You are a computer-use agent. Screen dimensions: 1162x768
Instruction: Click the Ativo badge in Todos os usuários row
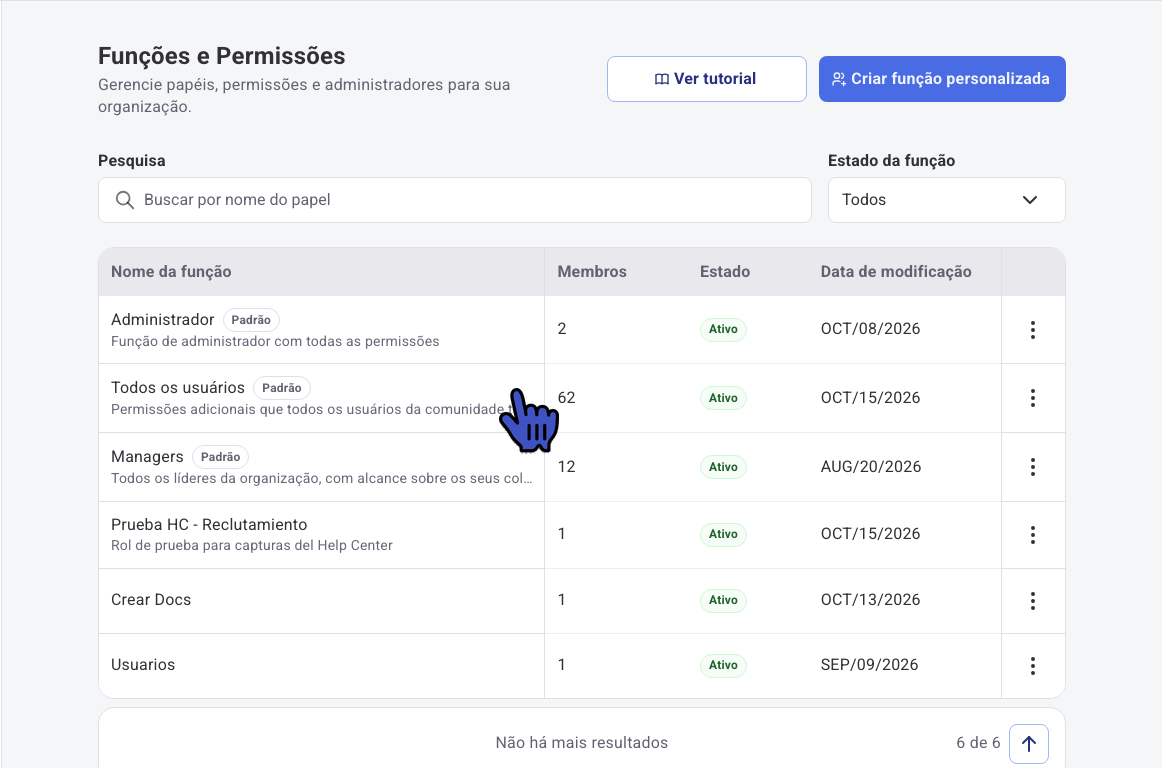[x=723, y=398]
